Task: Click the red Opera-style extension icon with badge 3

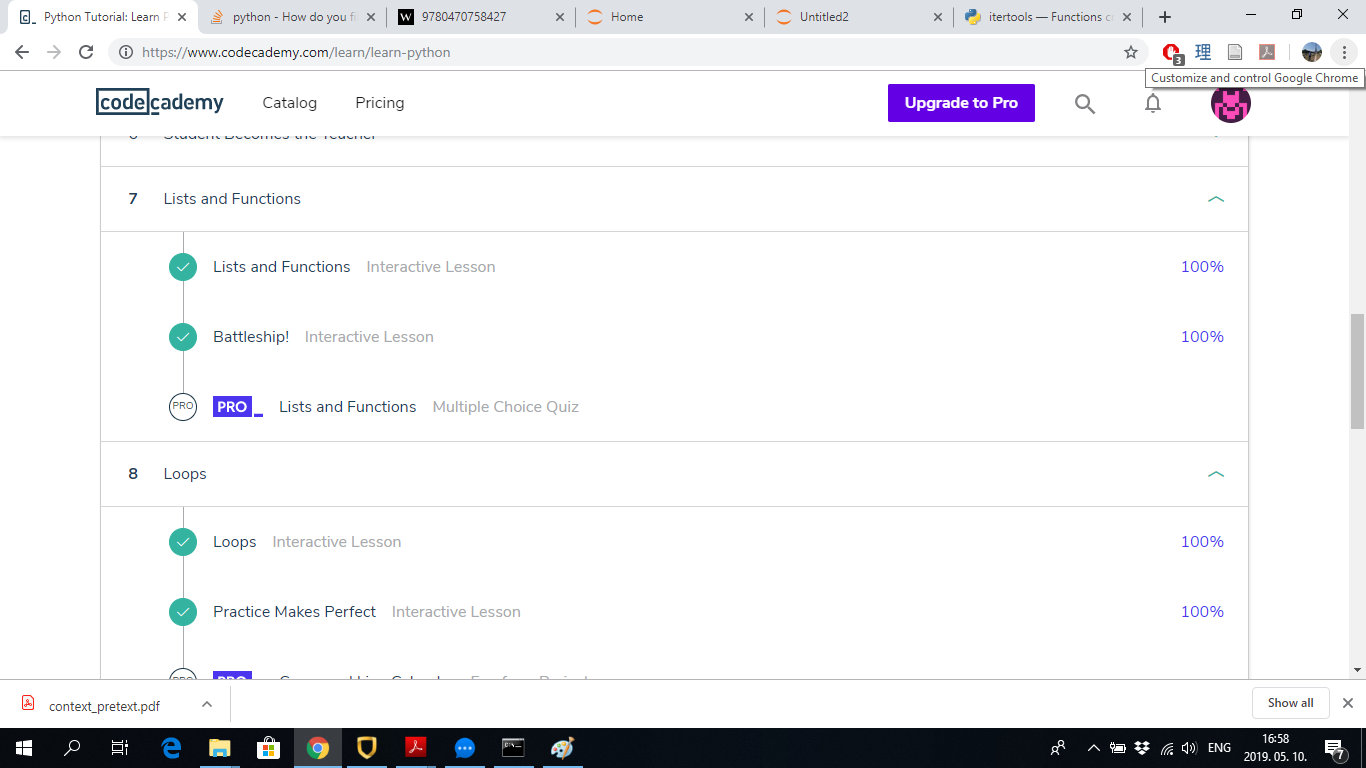Action: click(x=1172, y=53)
